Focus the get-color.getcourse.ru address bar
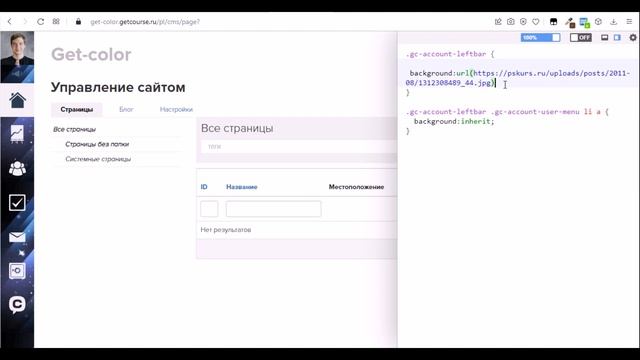 point(145,22)
